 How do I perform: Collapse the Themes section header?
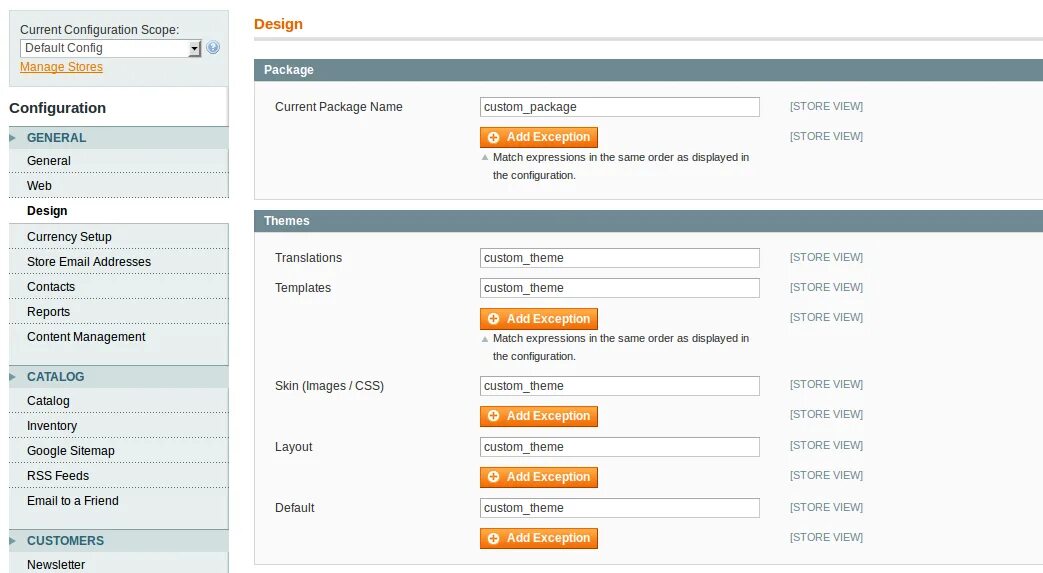pos(648,221)
